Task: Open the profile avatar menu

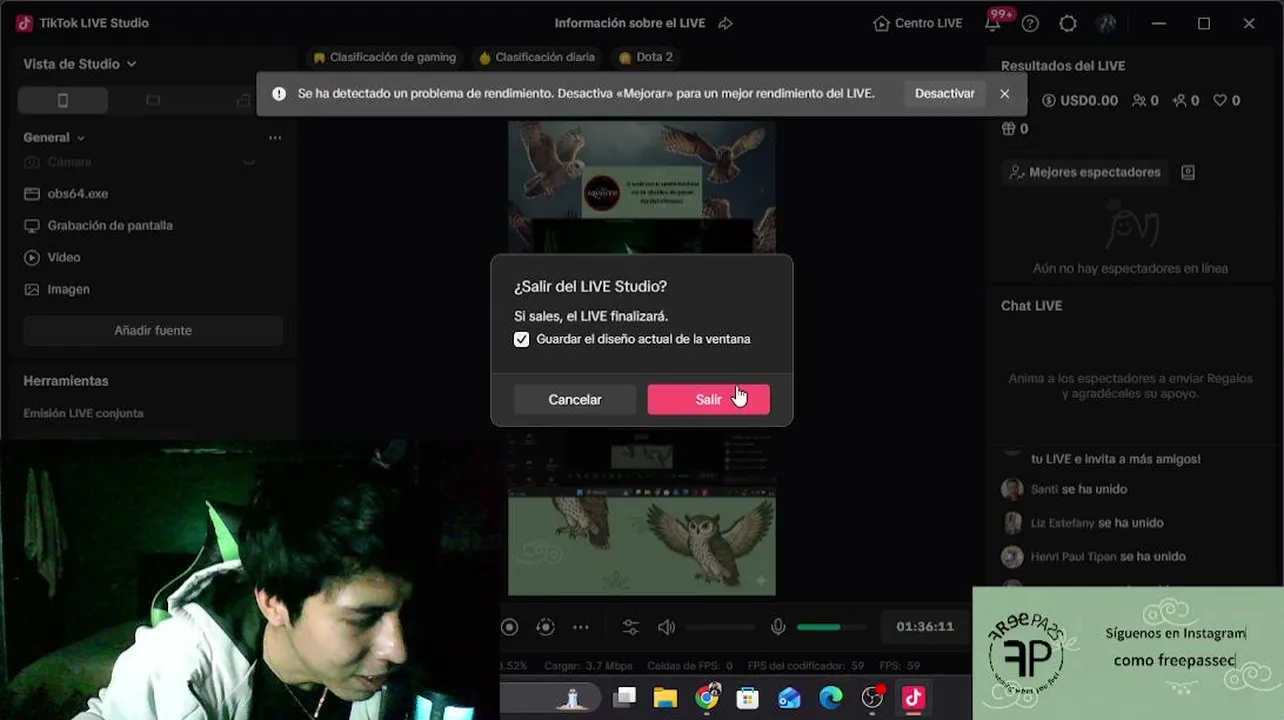Action: click(1105, 23)
